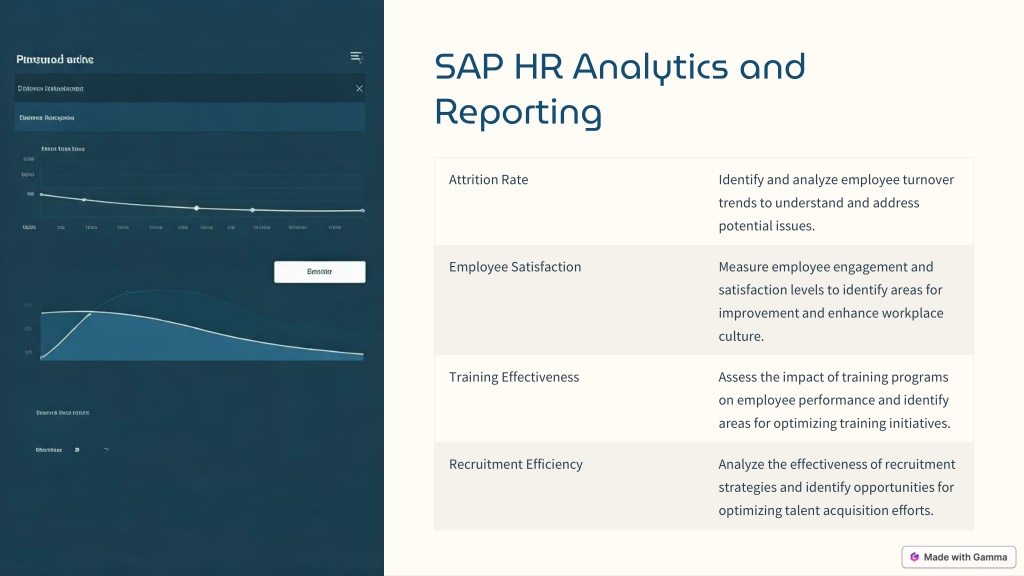Click the Gamma logo icon in badge

pyautogui.click(x=914, y=557)
